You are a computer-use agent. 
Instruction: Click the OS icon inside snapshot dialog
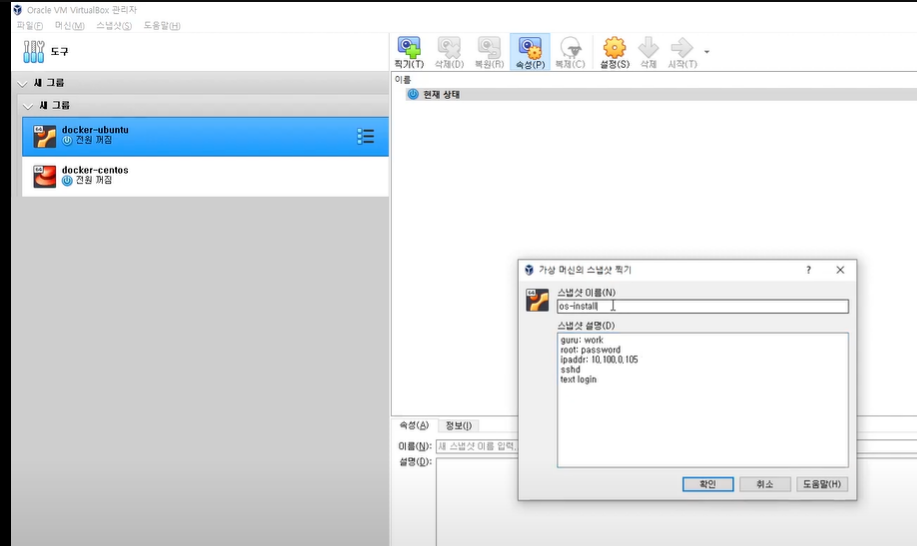(537, 300)
